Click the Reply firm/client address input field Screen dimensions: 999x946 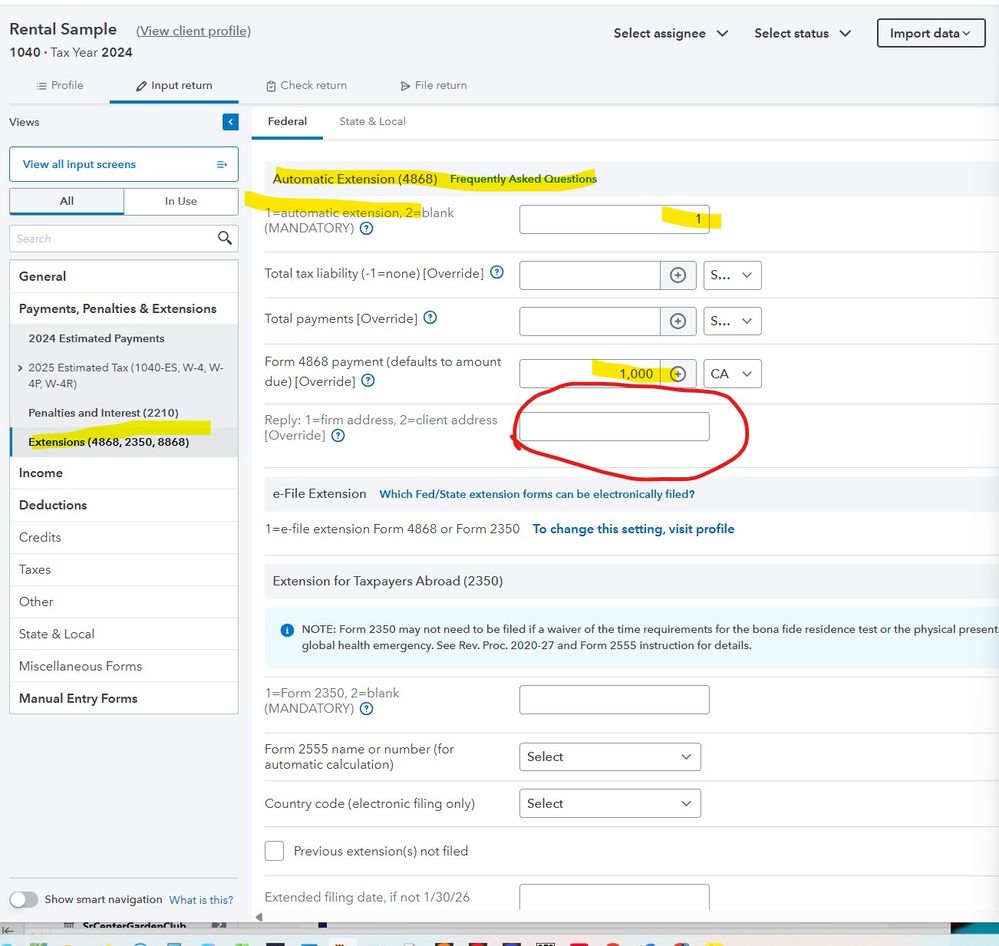coord(614,427)
